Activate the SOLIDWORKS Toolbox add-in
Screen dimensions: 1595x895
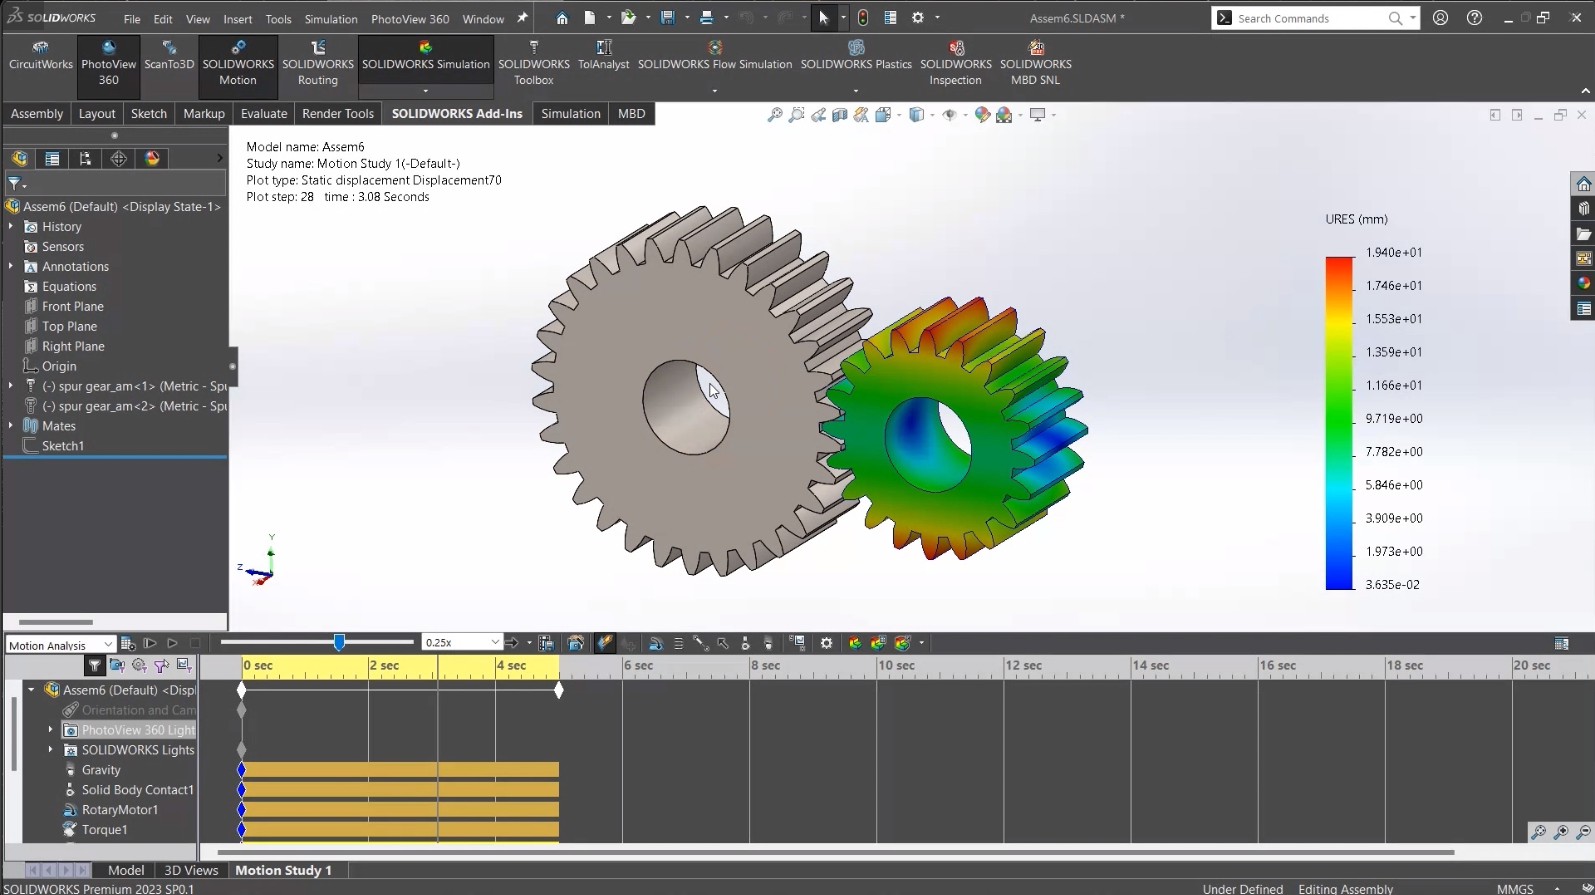pyautogui.click(x=534, y=63)
